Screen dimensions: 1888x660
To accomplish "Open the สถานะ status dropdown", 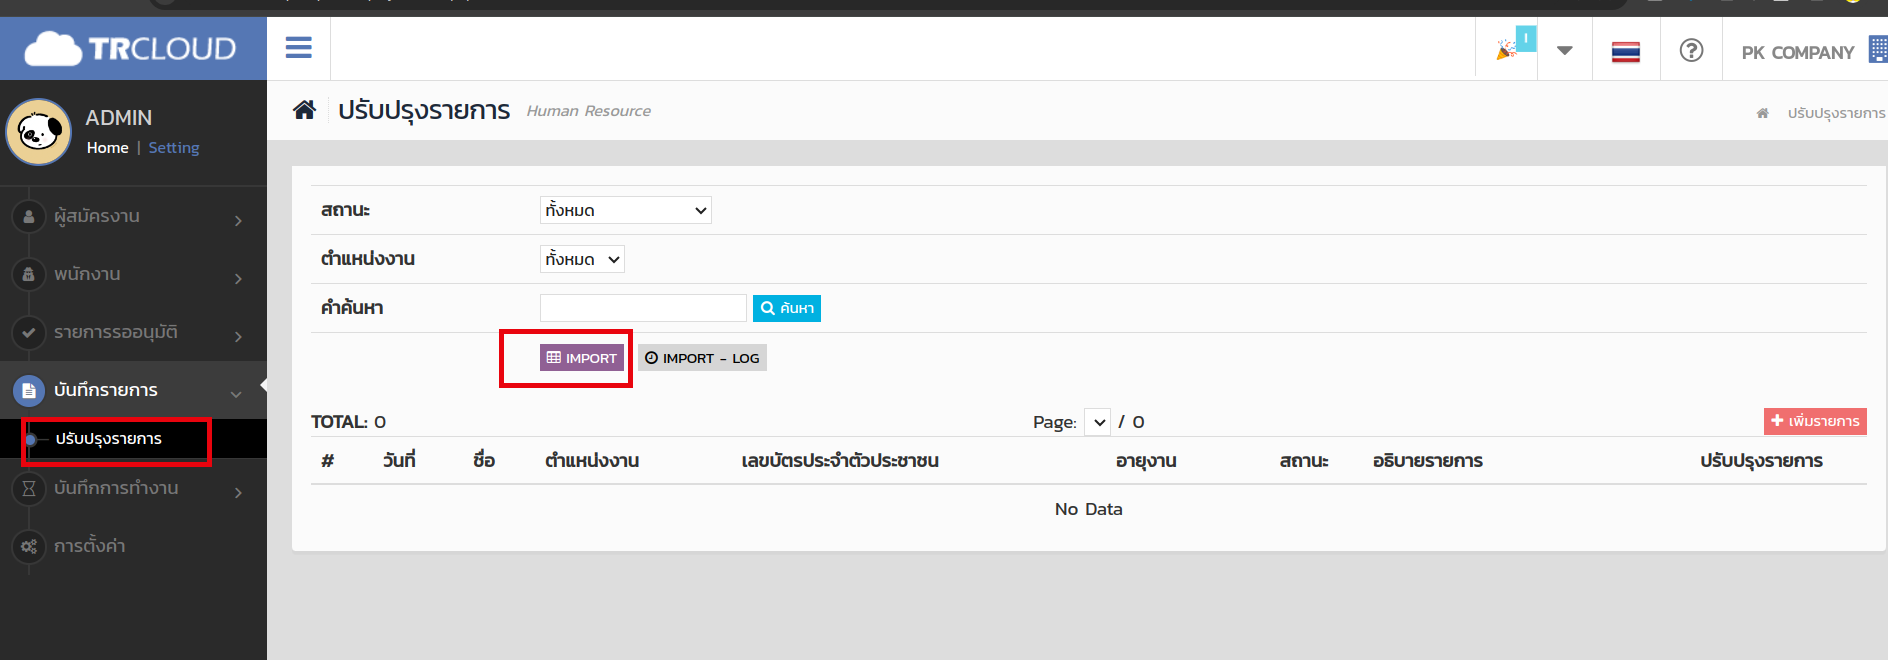I will click(626, 210).
